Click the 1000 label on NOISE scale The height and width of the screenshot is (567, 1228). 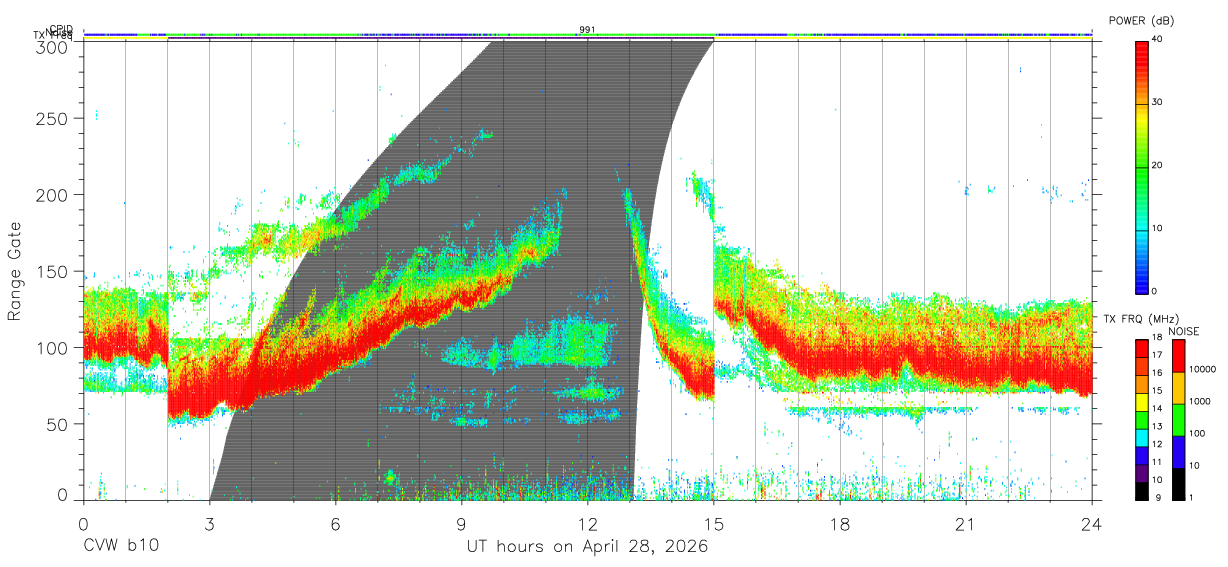coord(1200,401)
